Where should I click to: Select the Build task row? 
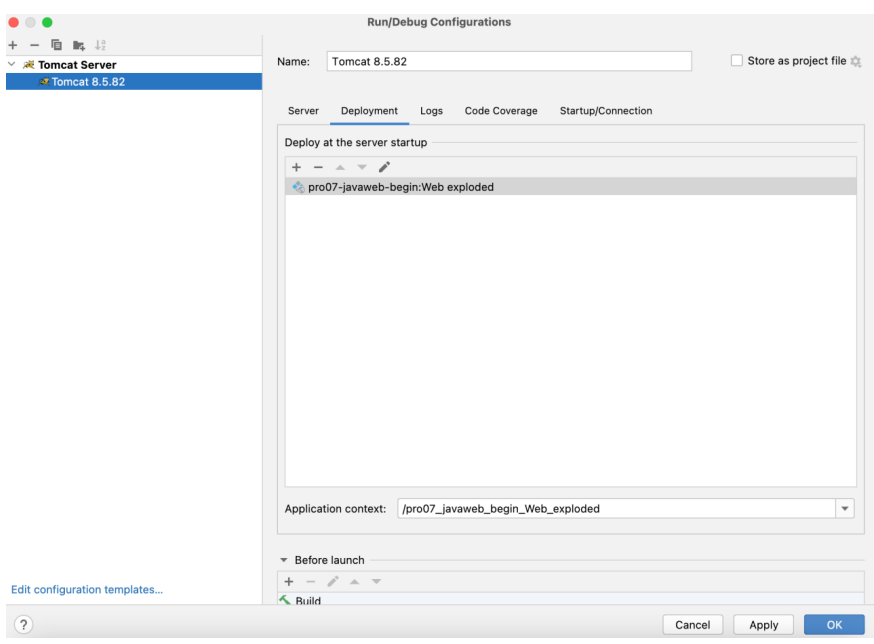tap(571, 599)
